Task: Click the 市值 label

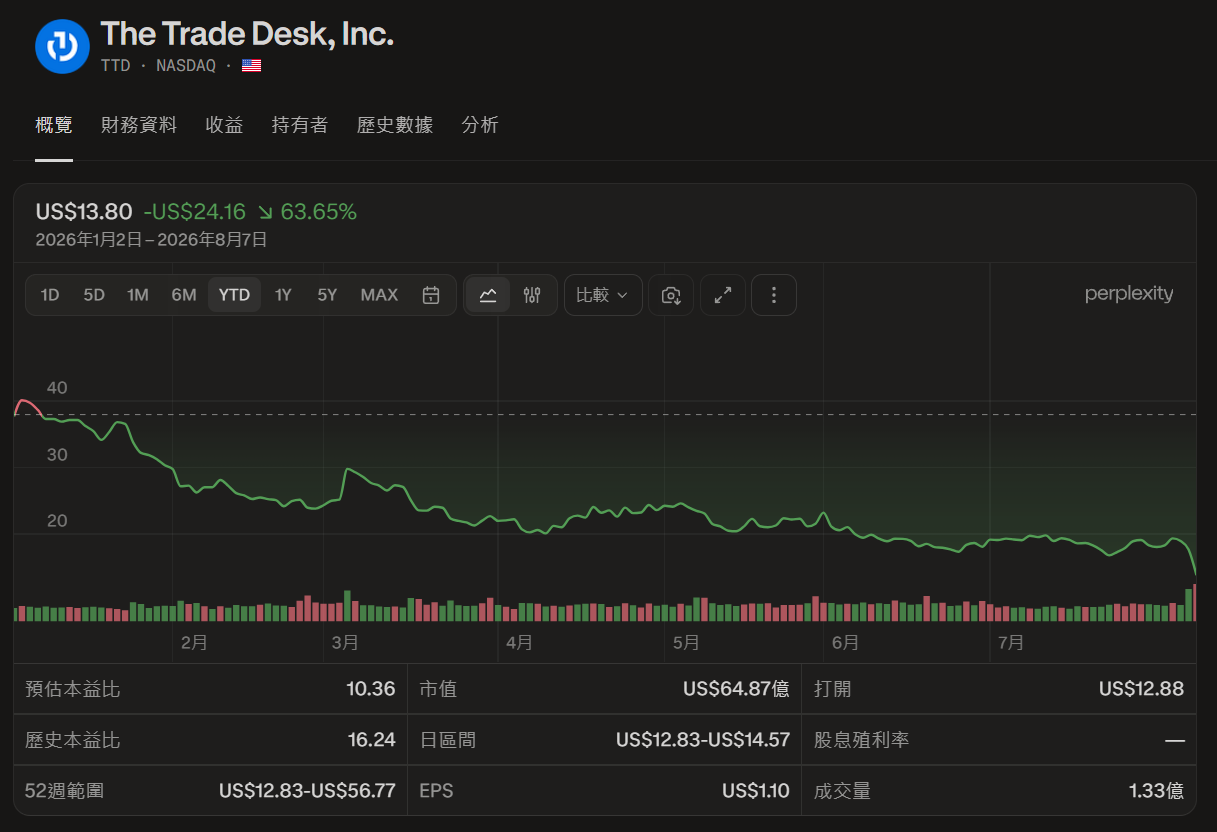Action: coord(438,689)
